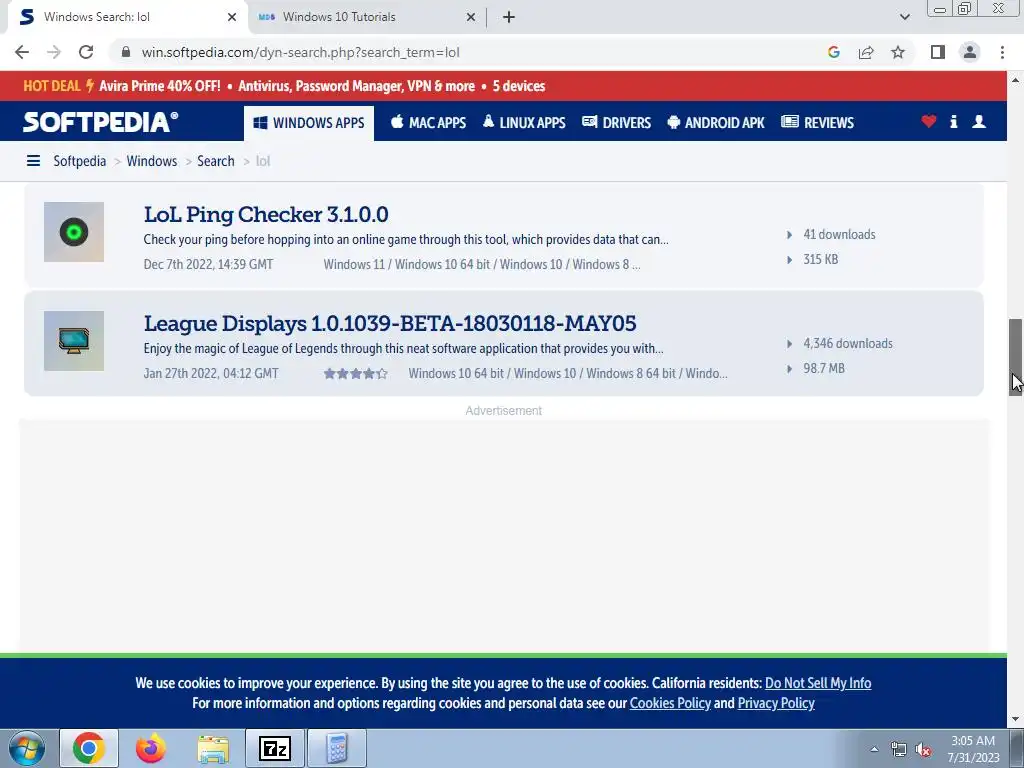The image size is (1024, 768).
Task: Click the muted volume tray icon
Action: coord(923,750)
